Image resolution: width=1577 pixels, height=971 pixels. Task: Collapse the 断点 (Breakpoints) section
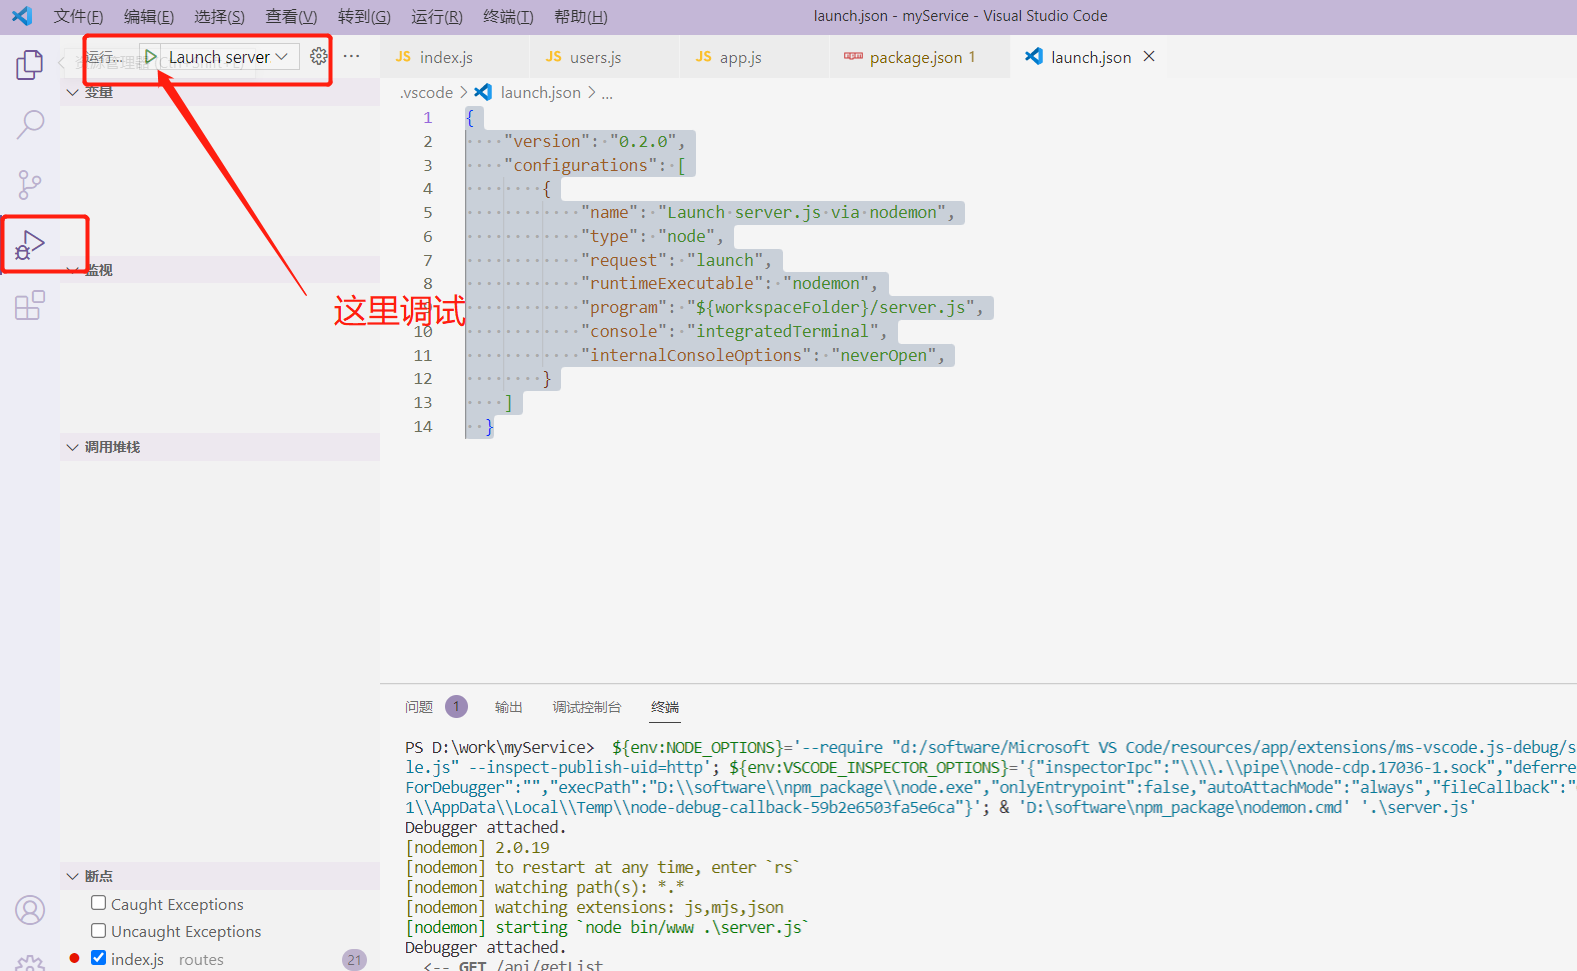pos(220,876)
